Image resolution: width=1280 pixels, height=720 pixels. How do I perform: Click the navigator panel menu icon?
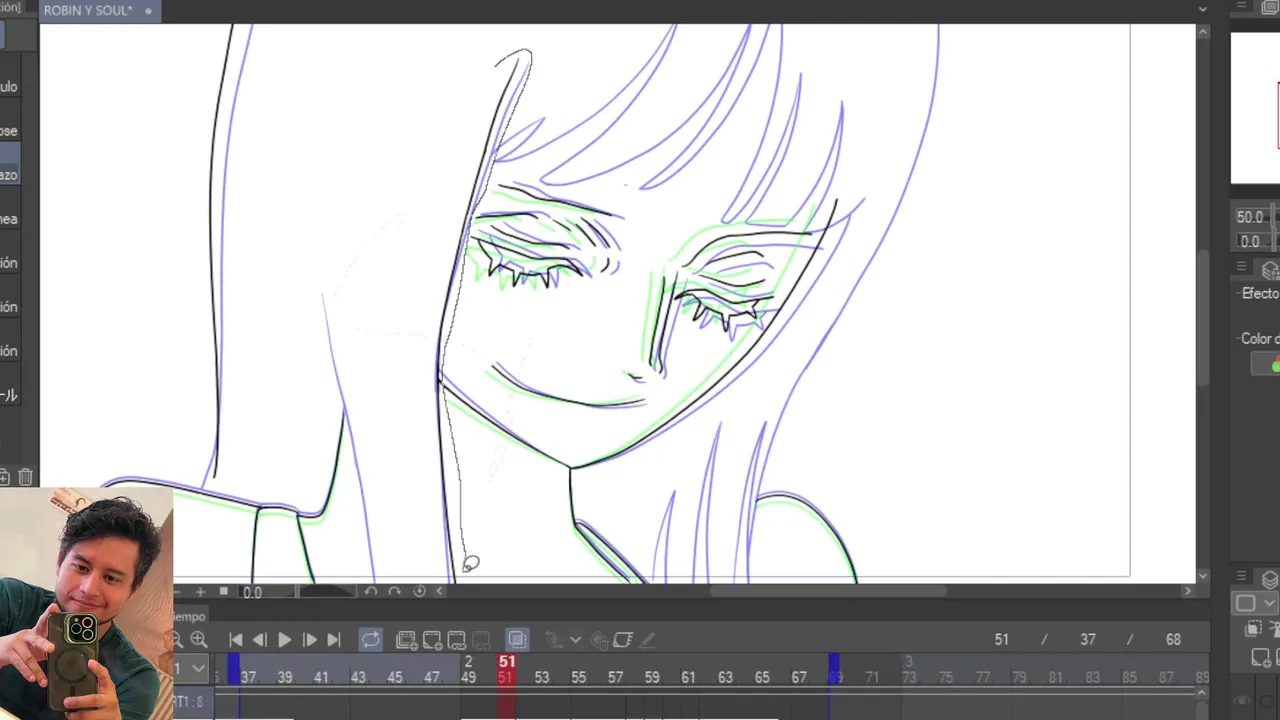pyautogui.click(x=1242, y=8)
